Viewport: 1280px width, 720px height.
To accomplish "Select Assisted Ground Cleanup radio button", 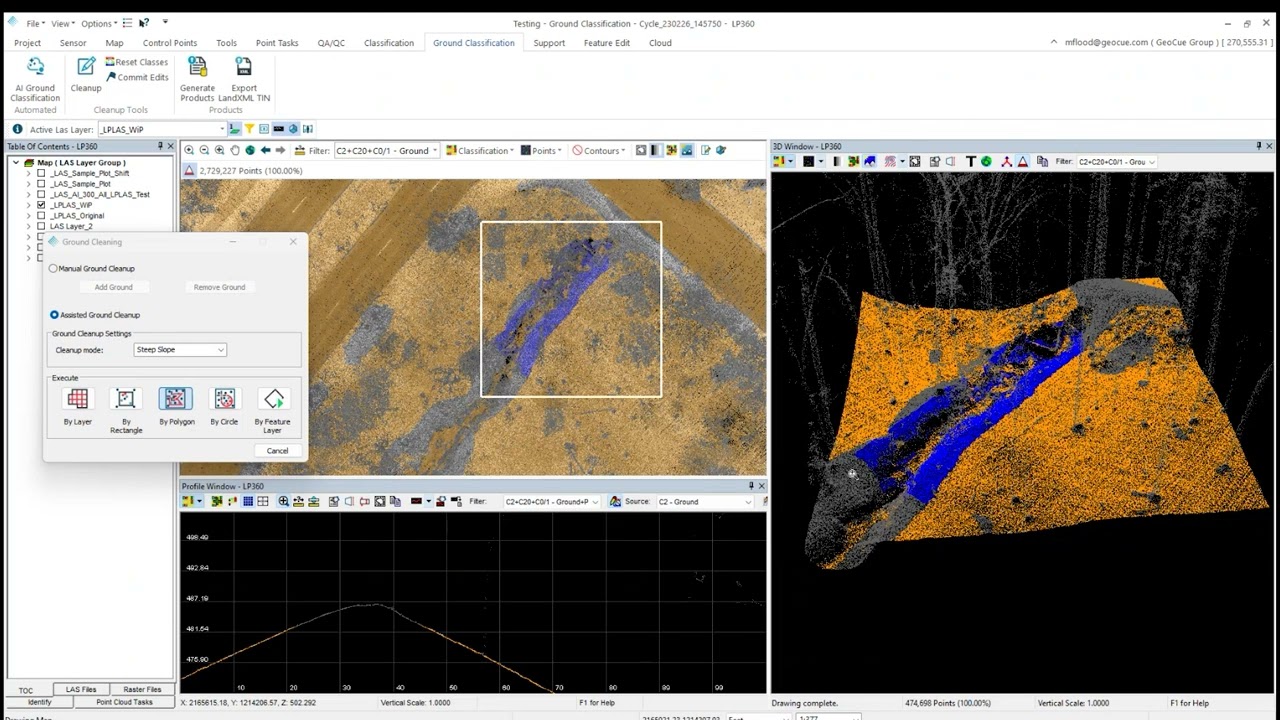I will [x=54, y=315].
